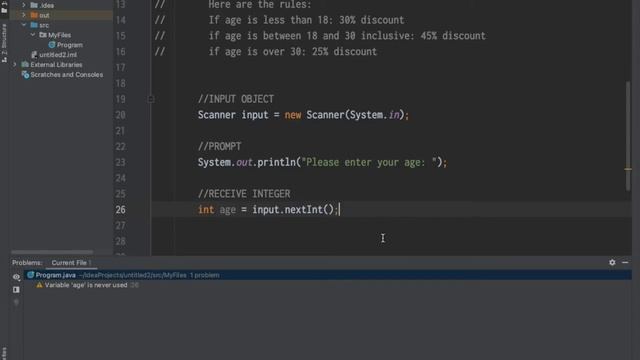Click the 'Scanner input' declaration text
Viewport: 640px width, 360px height.
point(233,115)
